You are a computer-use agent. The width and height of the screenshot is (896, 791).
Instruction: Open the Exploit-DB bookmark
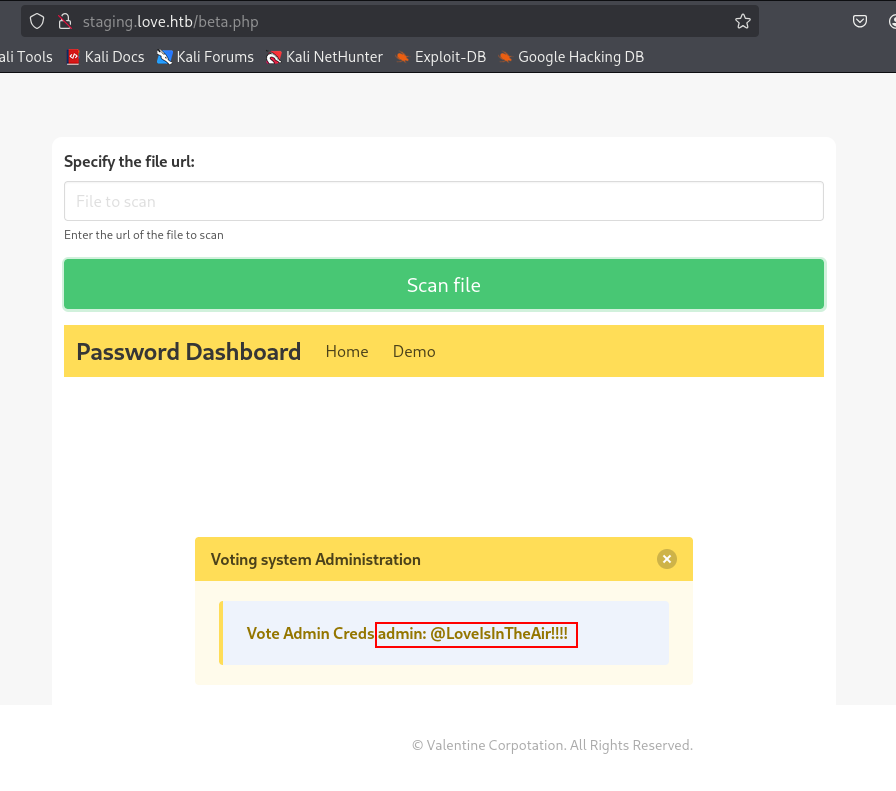coord(441,57)
